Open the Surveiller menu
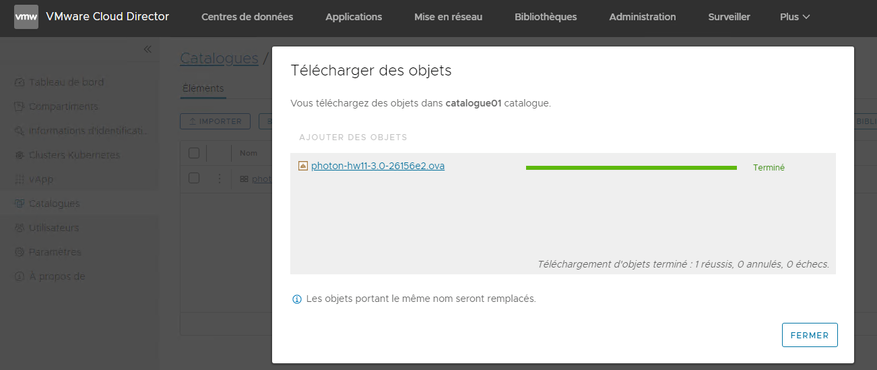Viewport: 877px width, 370px height. [729, 17]
